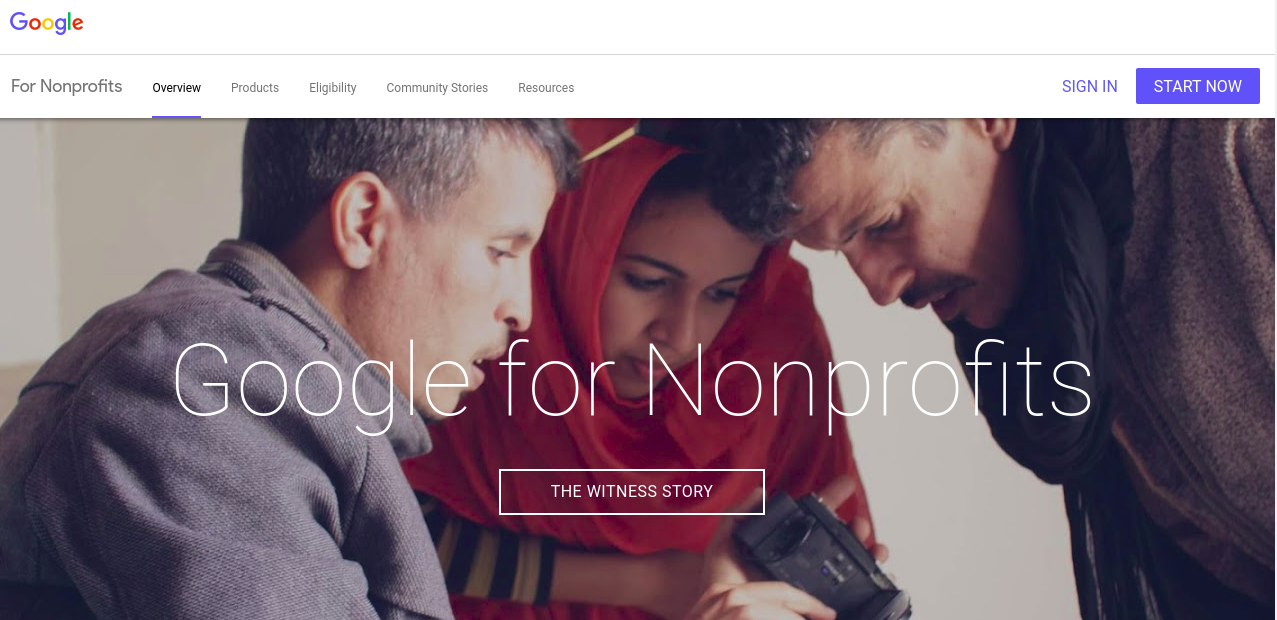Click the SIGN IN link
1277x620 pixels.
pos(1089,86)
